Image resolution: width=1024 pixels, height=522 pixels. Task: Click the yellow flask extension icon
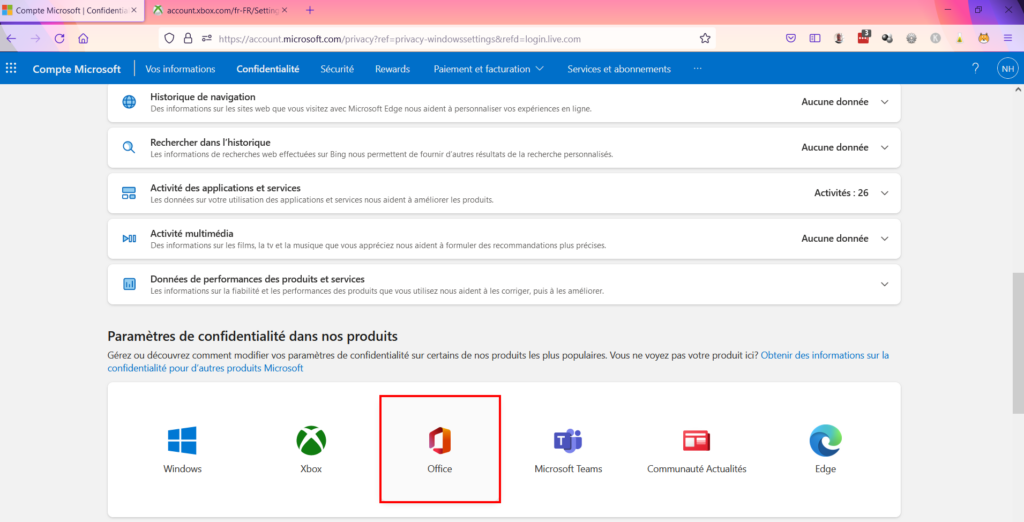click(959, 39)
